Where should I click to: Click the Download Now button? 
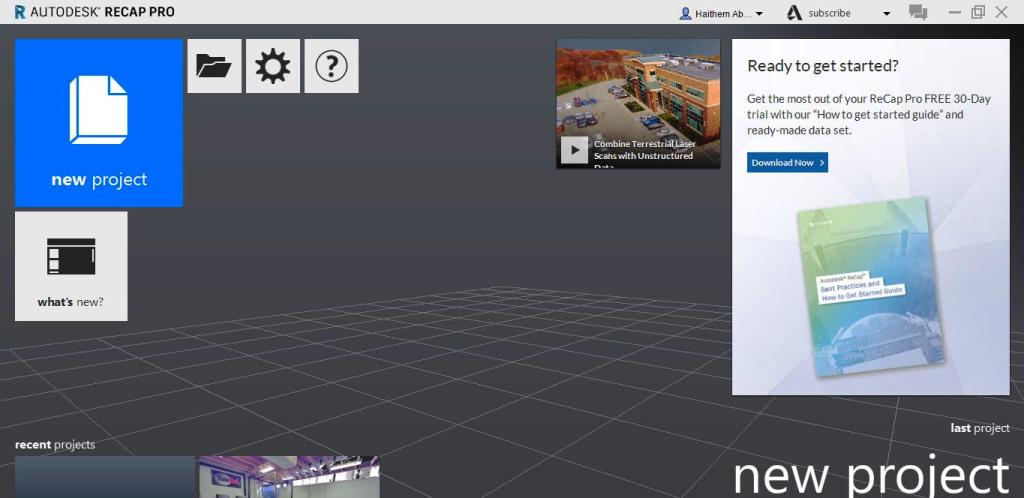[788, 163]
